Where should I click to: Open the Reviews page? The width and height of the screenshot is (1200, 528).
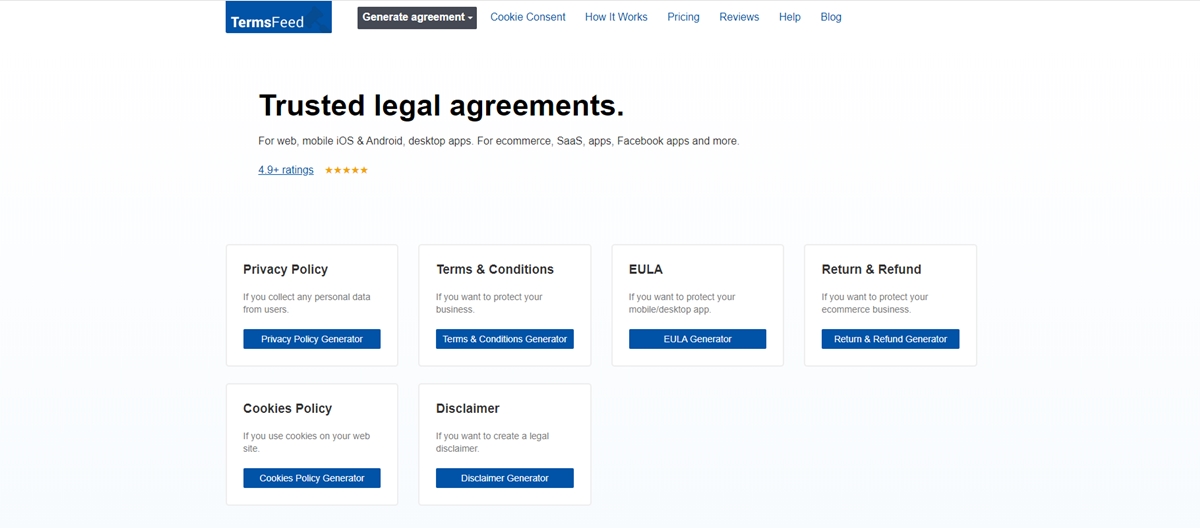point(739,17)
